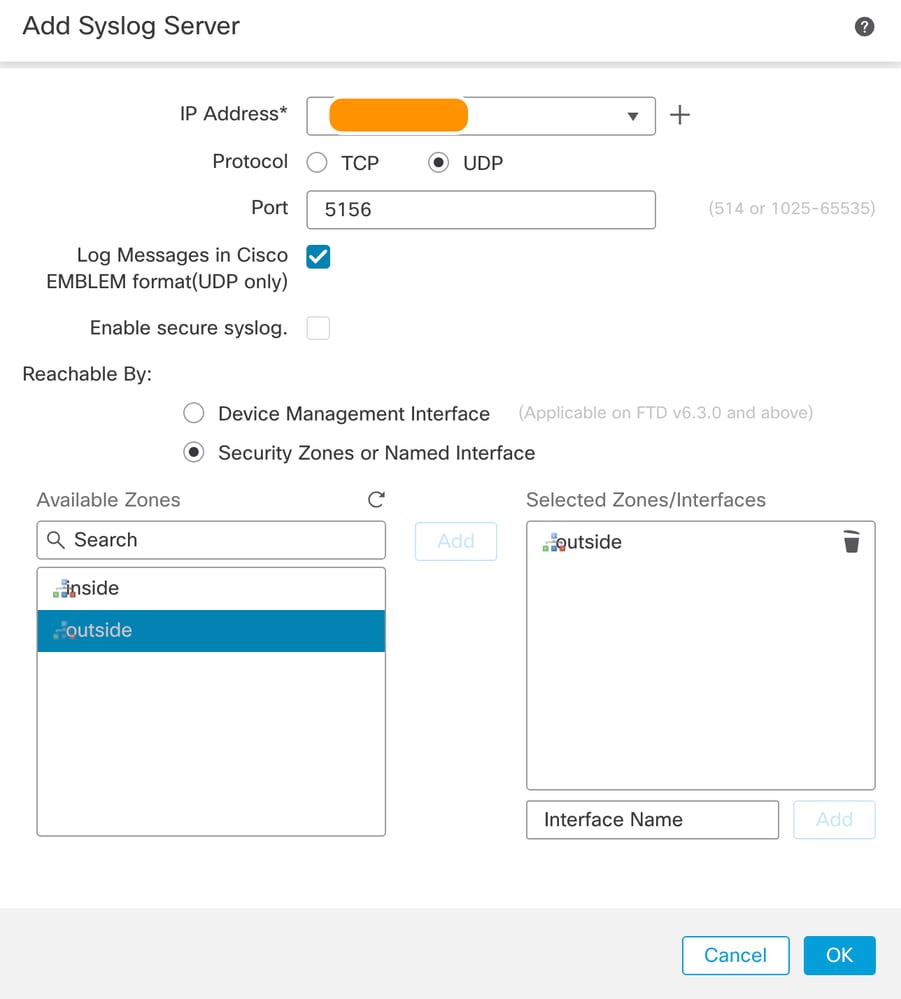Viewport: 901px width, 999px height.
Task: Click Add button beside Interface Name field
Action: click(834, 820)
